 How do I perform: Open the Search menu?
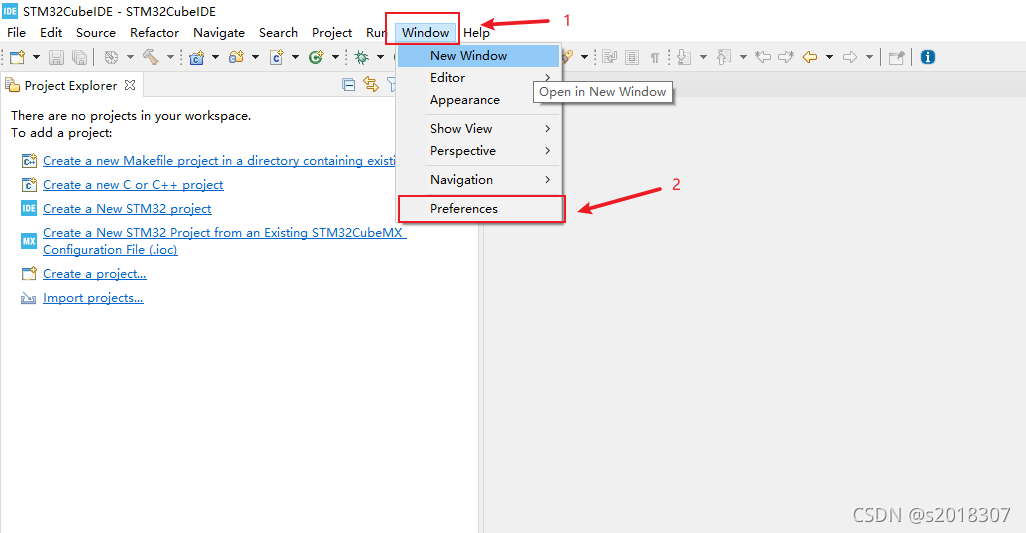pyautogui.click(x=278, y=33)
